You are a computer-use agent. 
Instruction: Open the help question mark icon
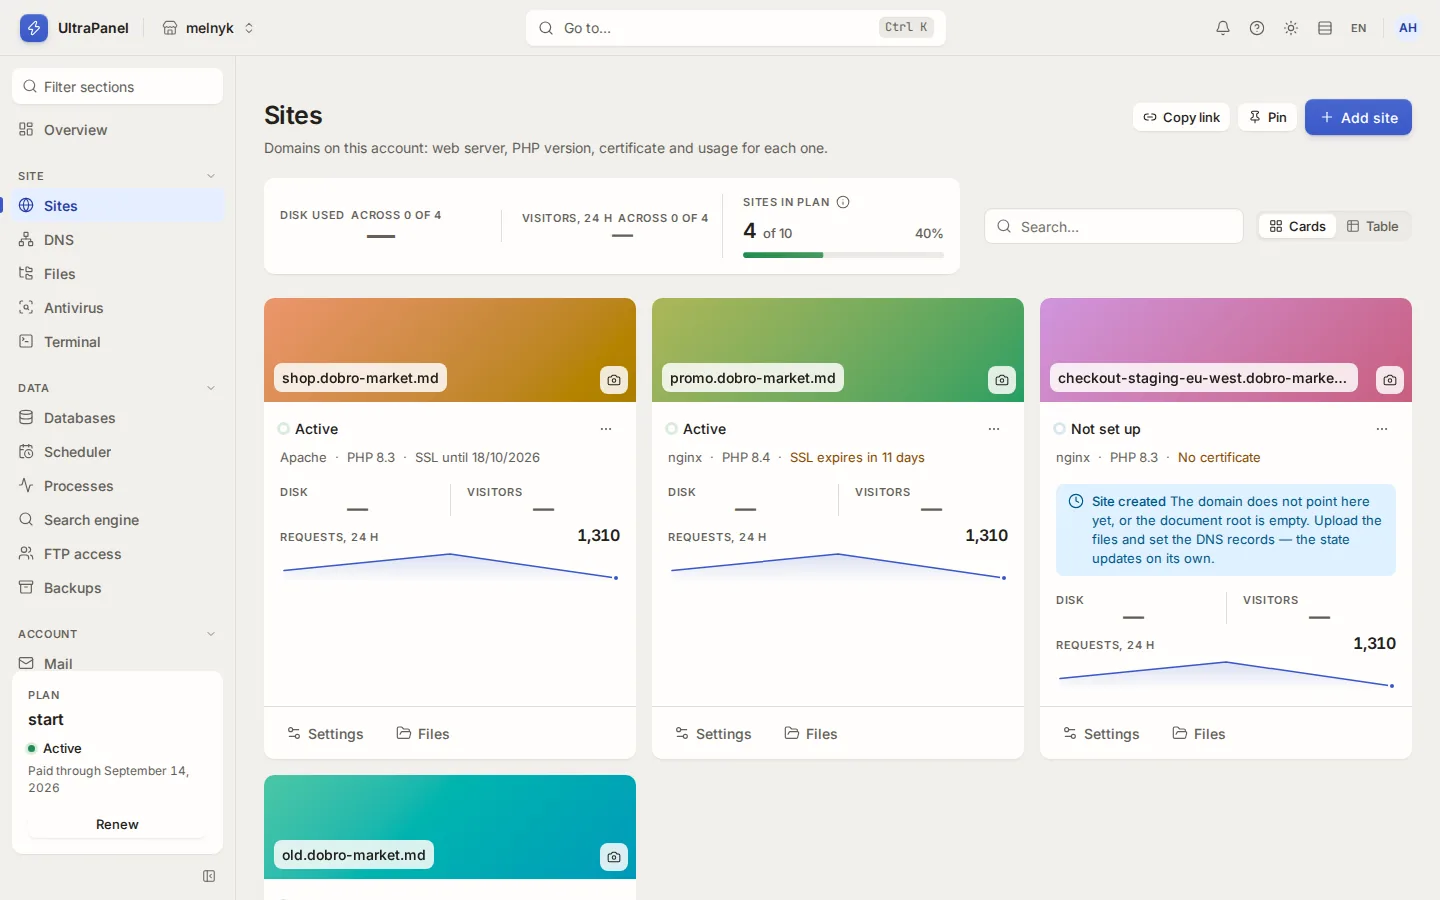1257,28
